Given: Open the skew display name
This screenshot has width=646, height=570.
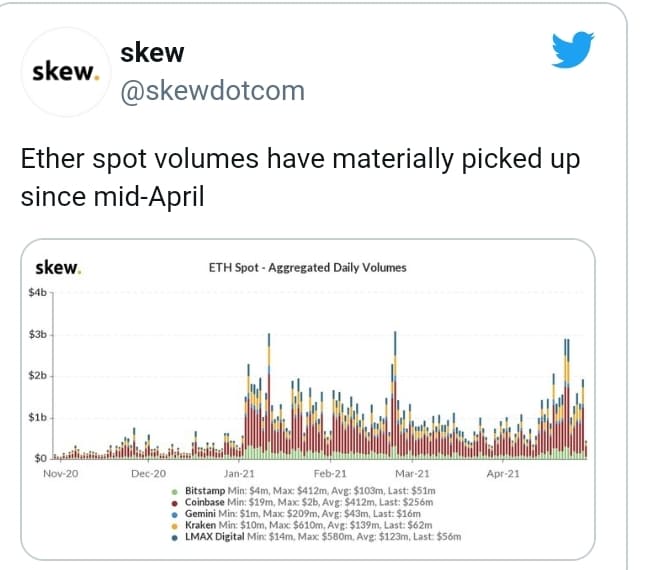Looking at the screenshot, I should 152,53.
